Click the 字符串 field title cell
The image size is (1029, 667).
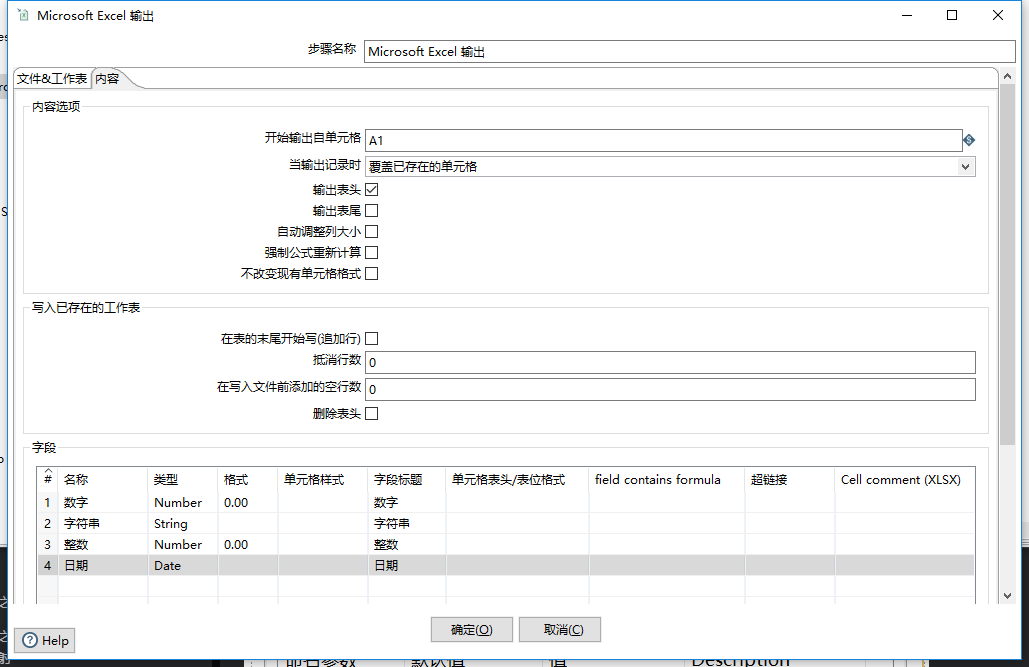pos(407,523)
